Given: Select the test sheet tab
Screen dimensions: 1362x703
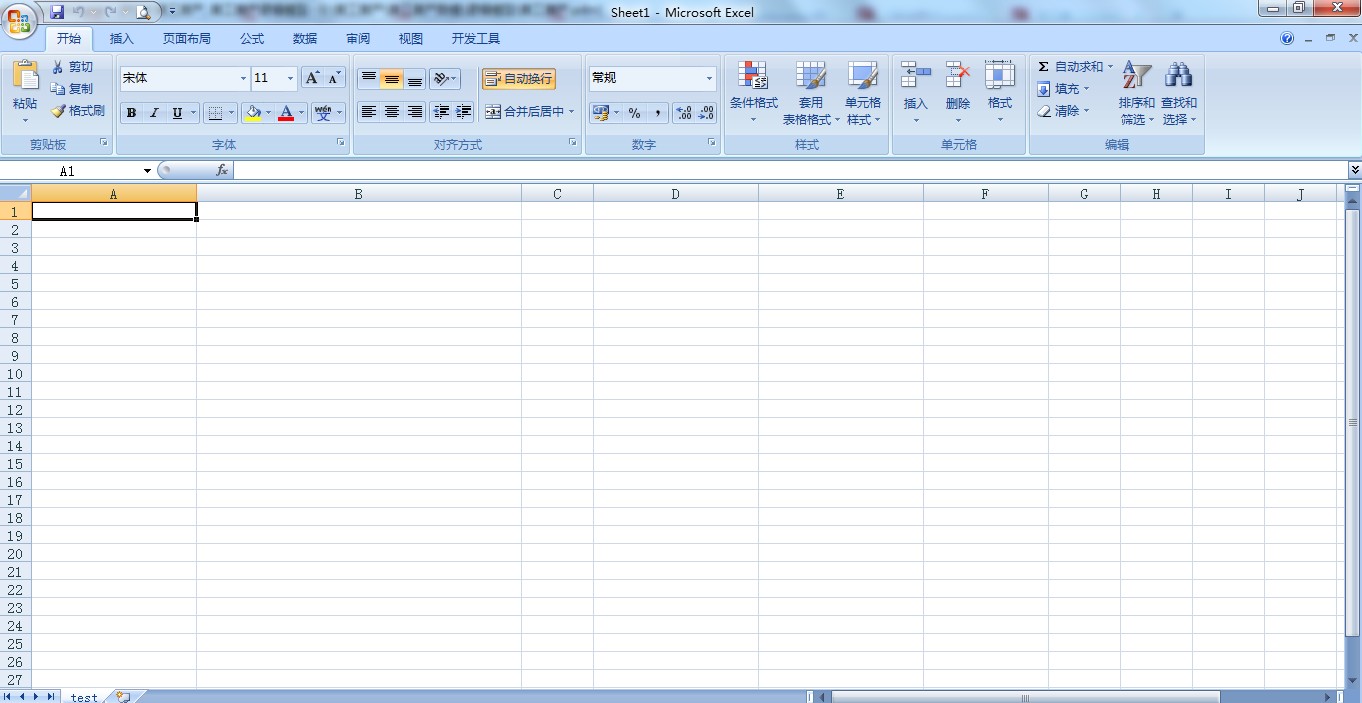Looking at the screenshot, I should click(84, 697).
